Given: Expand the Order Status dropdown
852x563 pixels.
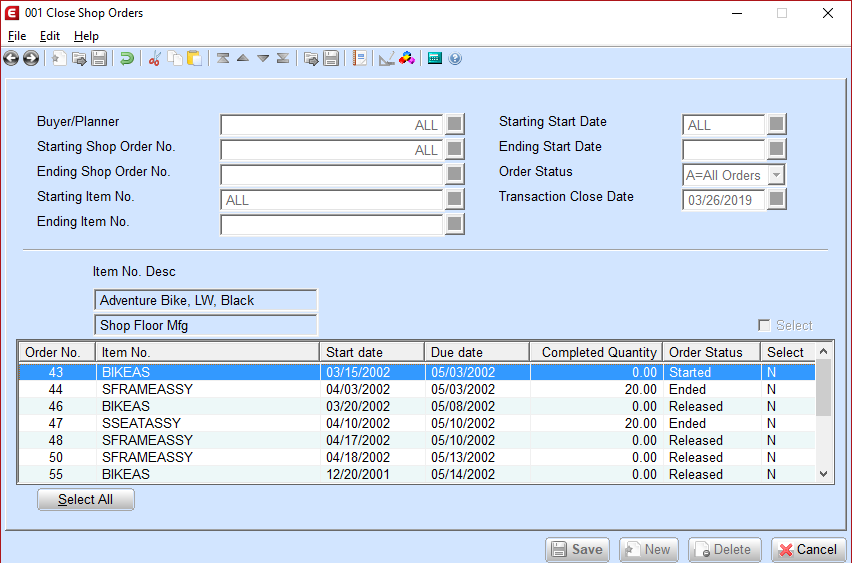Looking at the screenshot, I should [776, 175].
